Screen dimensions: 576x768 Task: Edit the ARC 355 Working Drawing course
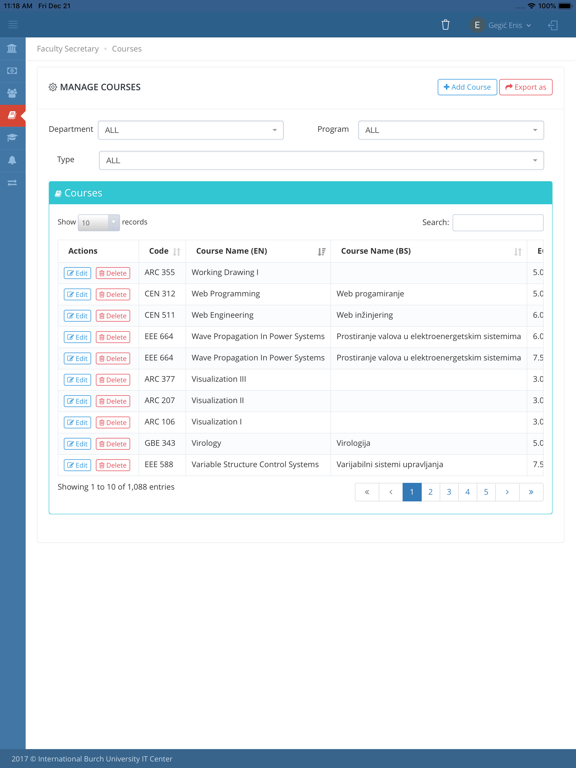[x=77, y=273]
